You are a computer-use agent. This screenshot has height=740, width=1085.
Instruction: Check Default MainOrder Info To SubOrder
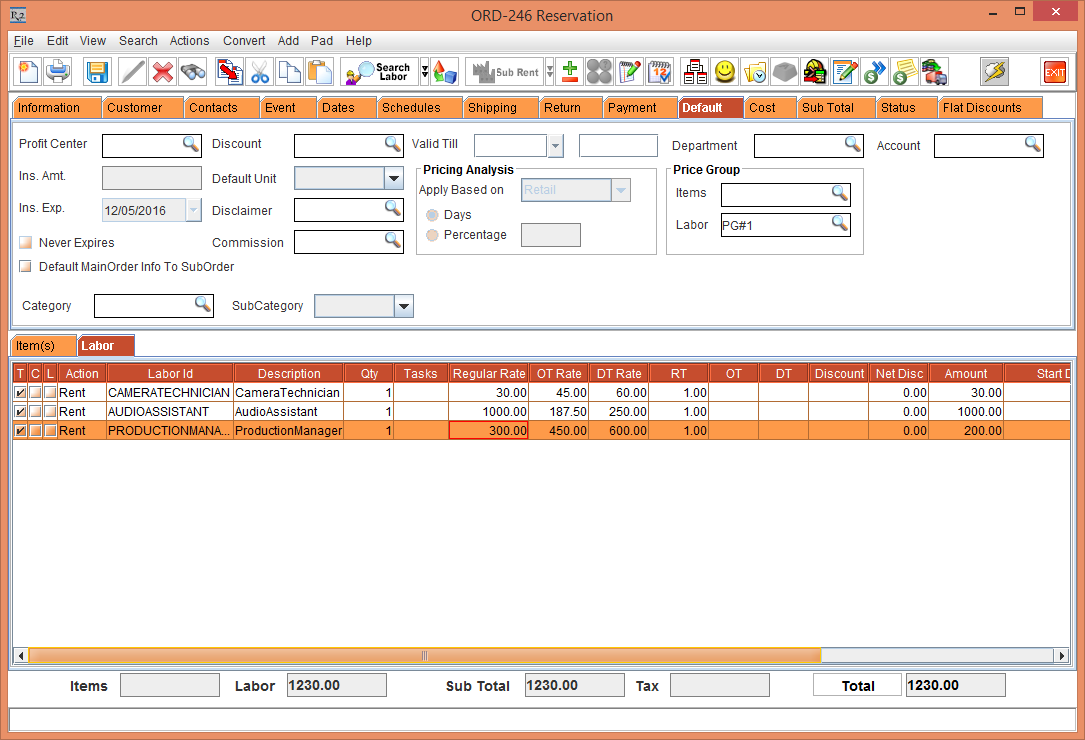[25, 267]
